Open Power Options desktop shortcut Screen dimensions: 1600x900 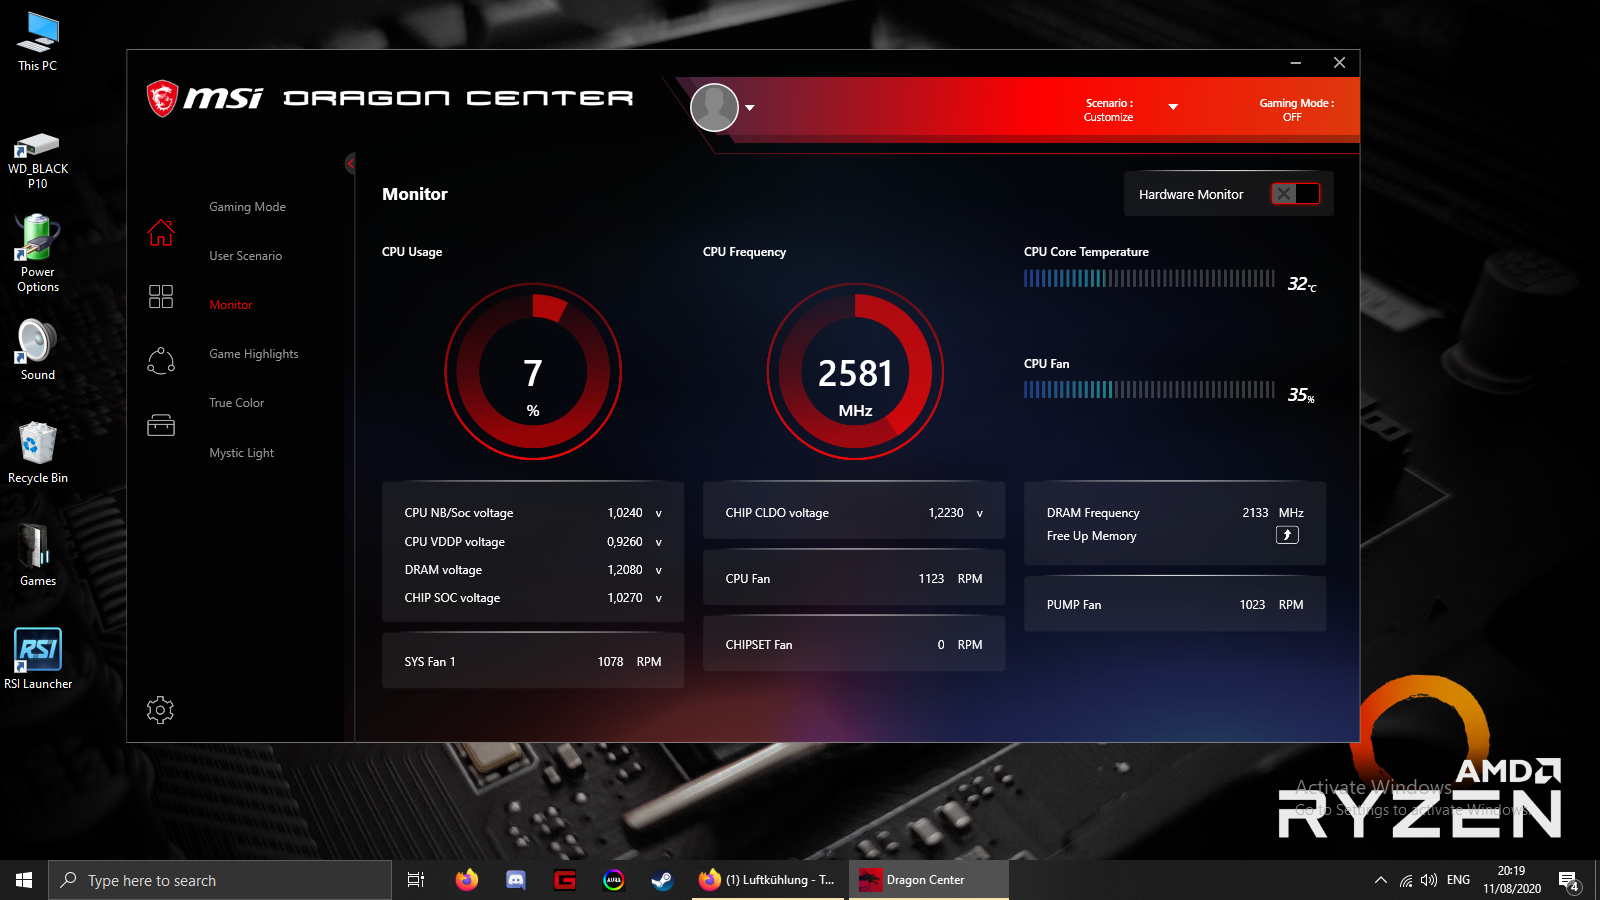click(x=38, y=254)
